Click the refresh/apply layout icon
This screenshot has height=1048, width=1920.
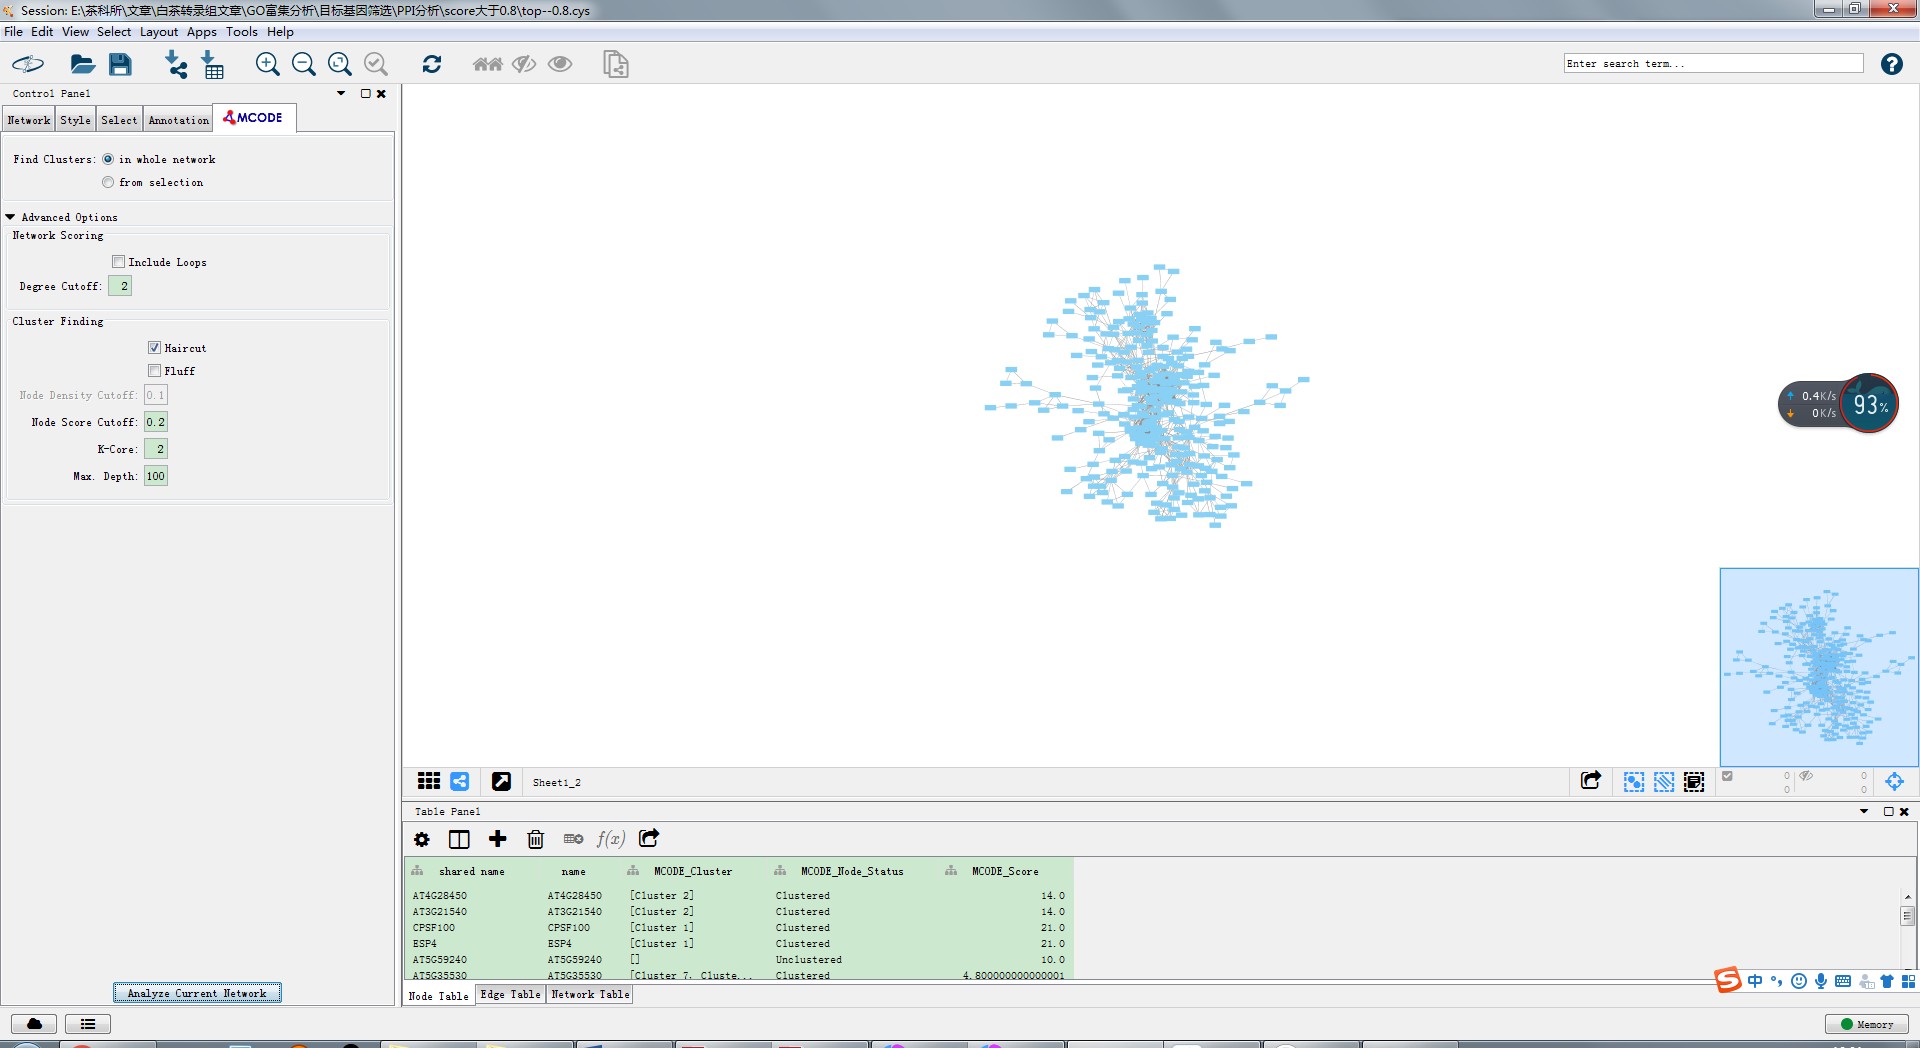[431, 65]
